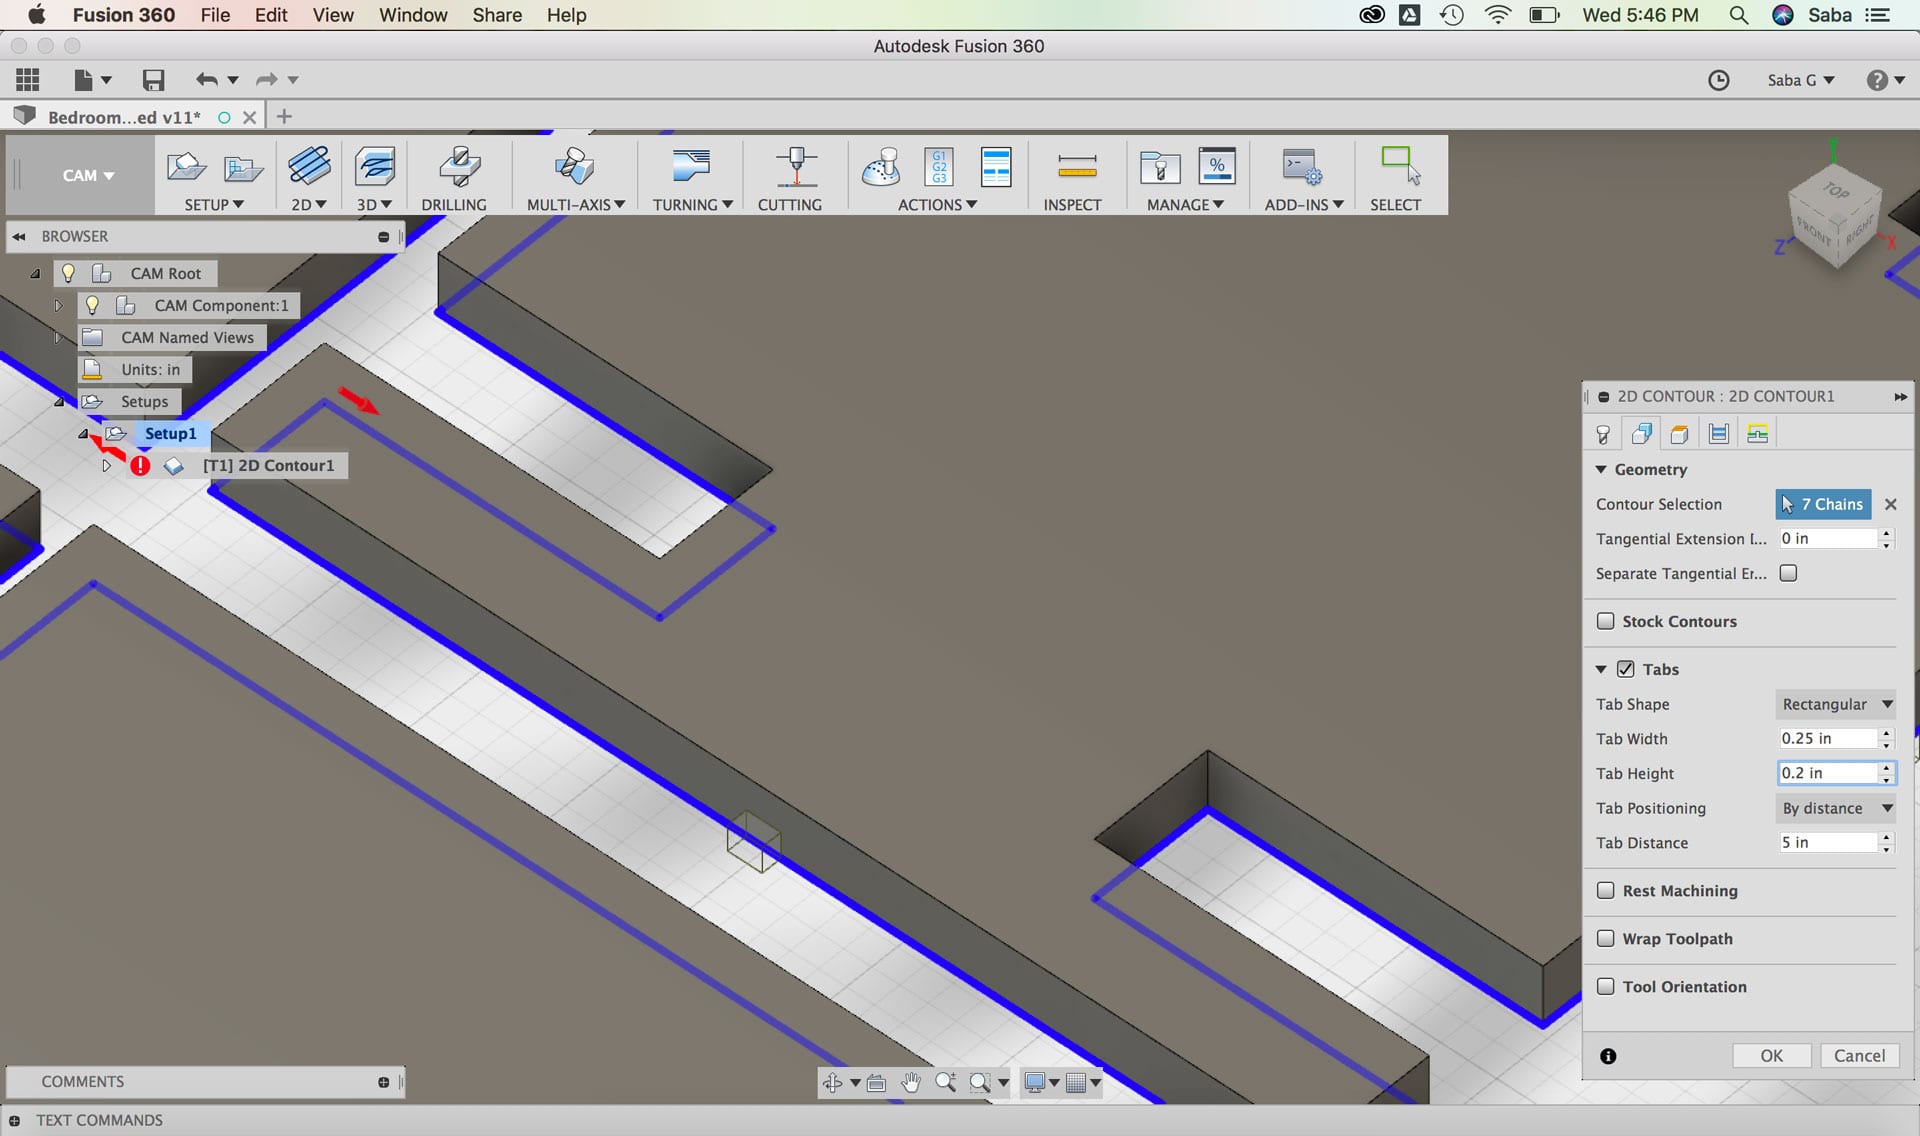The width and height of the screenshot is (1920, 1136).
Task: Expand the 2D Contour1 tree node
Action: 106,465
